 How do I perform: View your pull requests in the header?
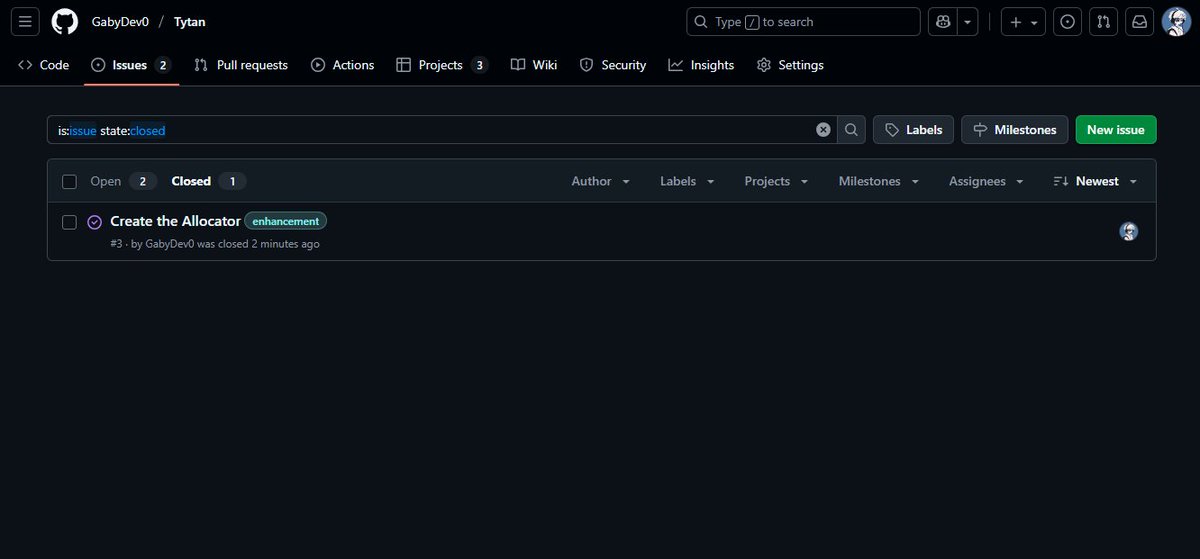pyautogui.click(x=1102, y=22)
